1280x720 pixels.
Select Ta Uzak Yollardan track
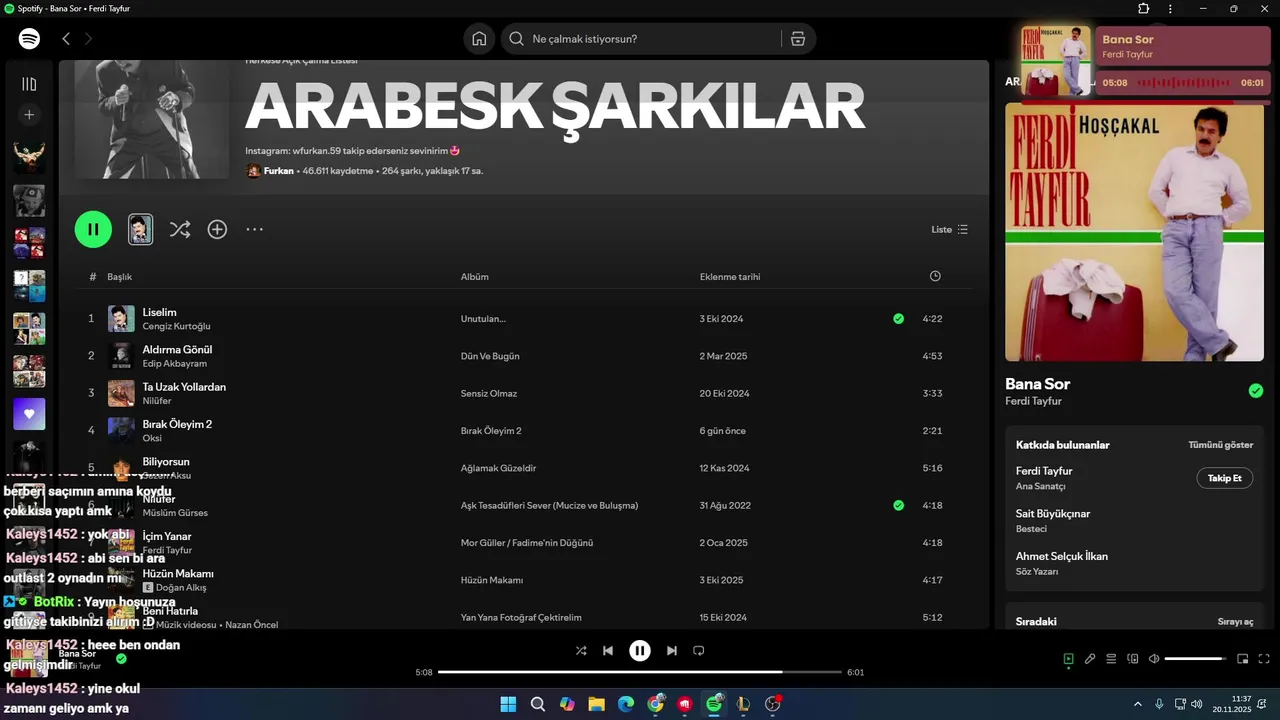click(184, 387)
